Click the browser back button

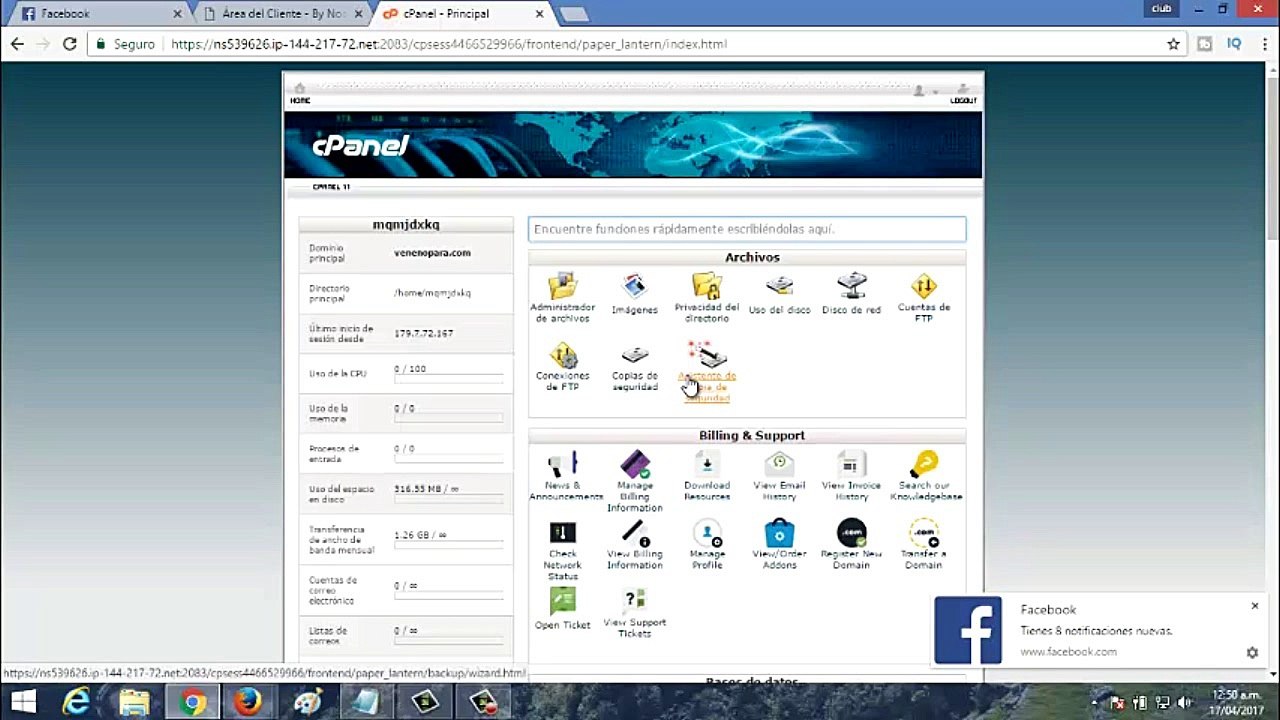pyautogui.click(x=17, y=44)
